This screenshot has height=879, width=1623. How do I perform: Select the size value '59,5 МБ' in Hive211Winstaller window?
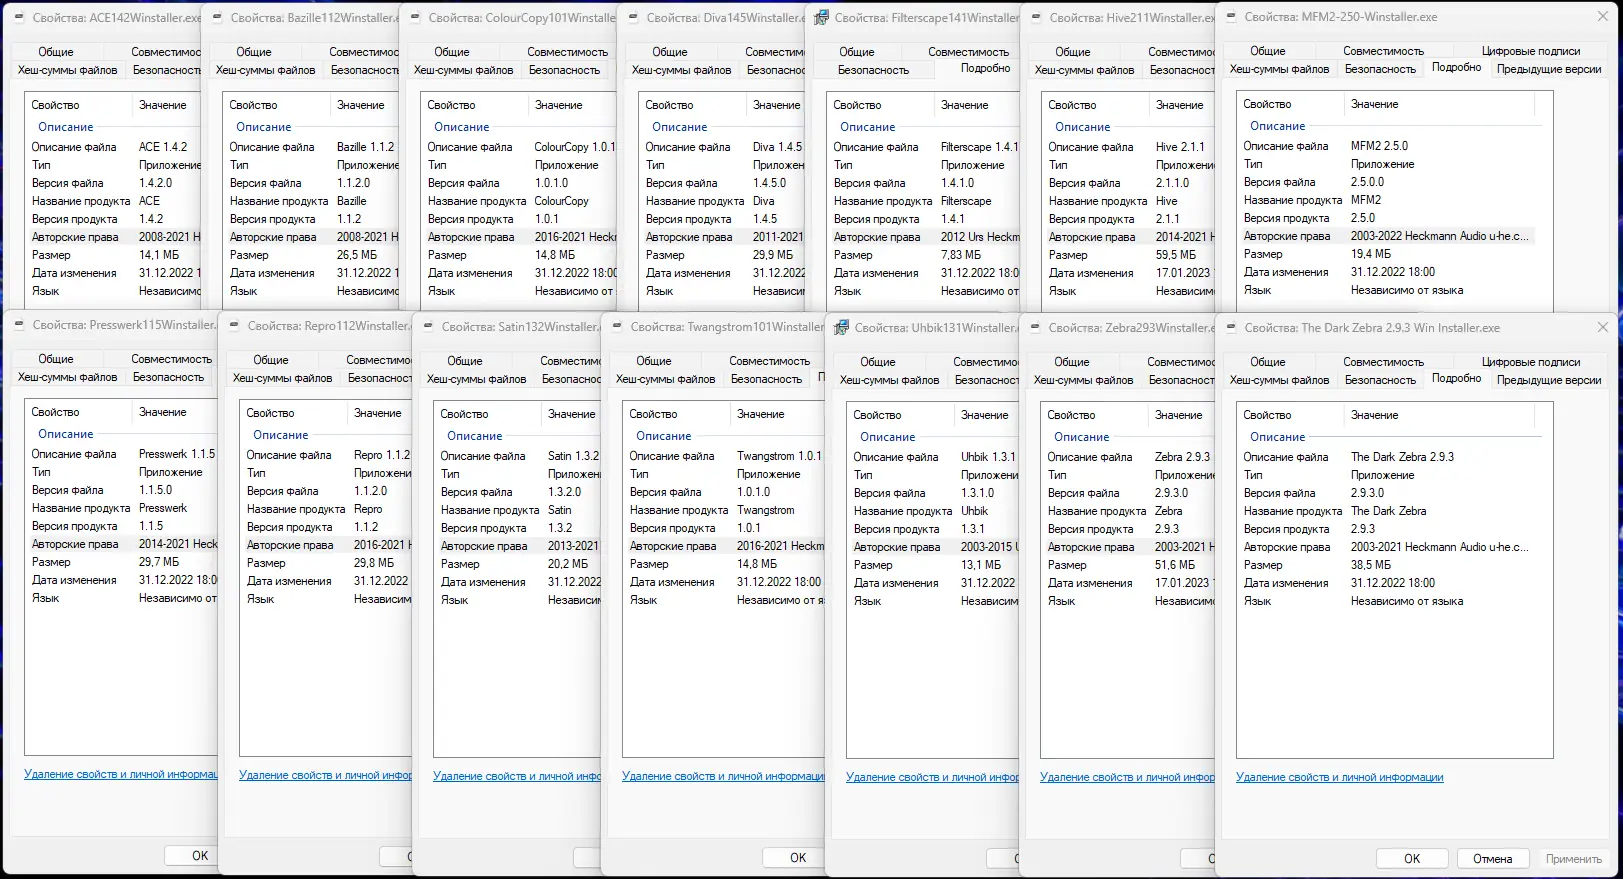[1175, 255]
